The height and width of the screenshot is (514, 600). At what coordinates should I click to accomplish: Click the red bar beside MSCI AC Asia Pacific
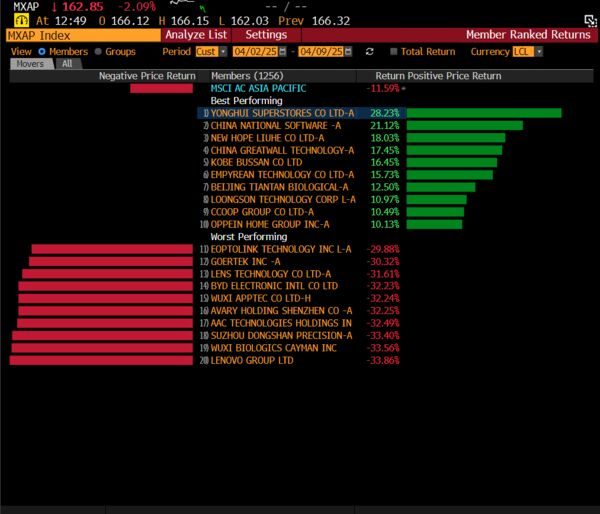coord(161,88)
